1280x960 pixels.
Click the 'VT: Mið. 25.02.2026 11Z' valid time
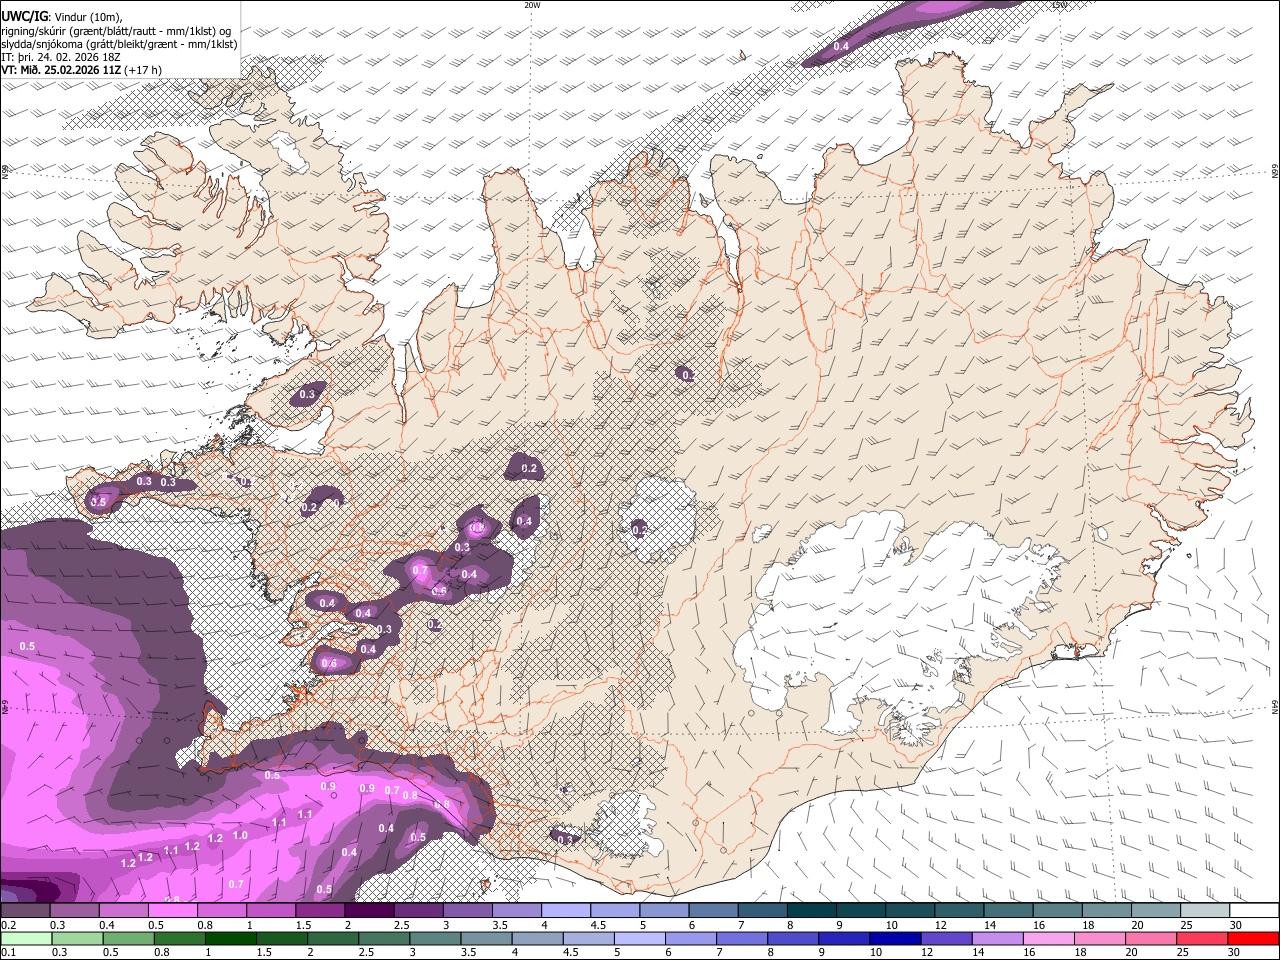tap(61, 70)
